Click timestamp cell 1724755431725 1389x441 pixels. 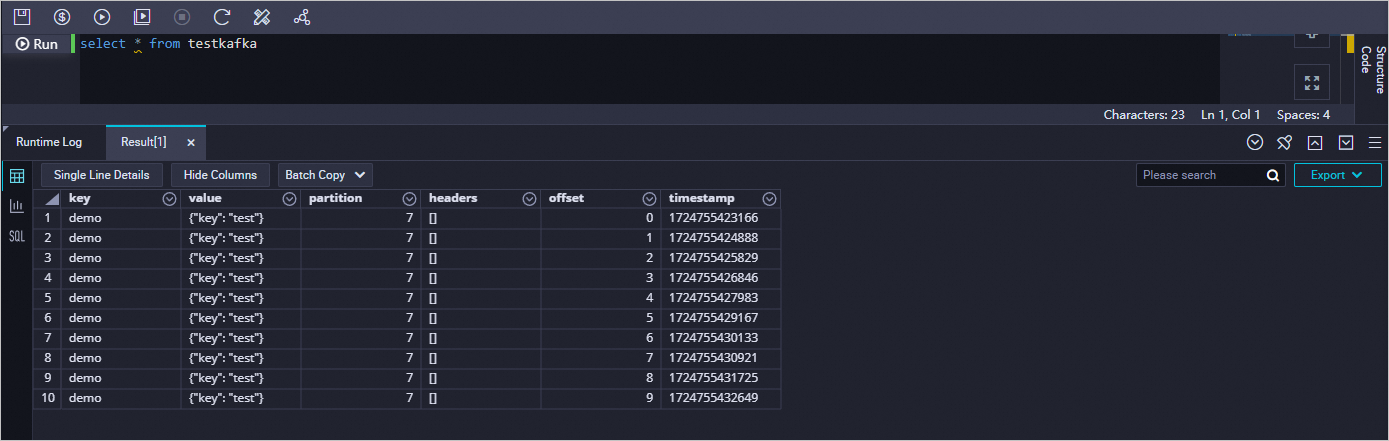point(721,378)
